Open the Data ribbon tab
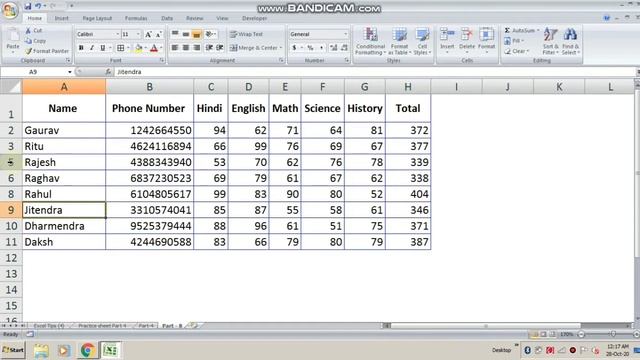Viewport: 640px width, 360px height. (167, 18)
